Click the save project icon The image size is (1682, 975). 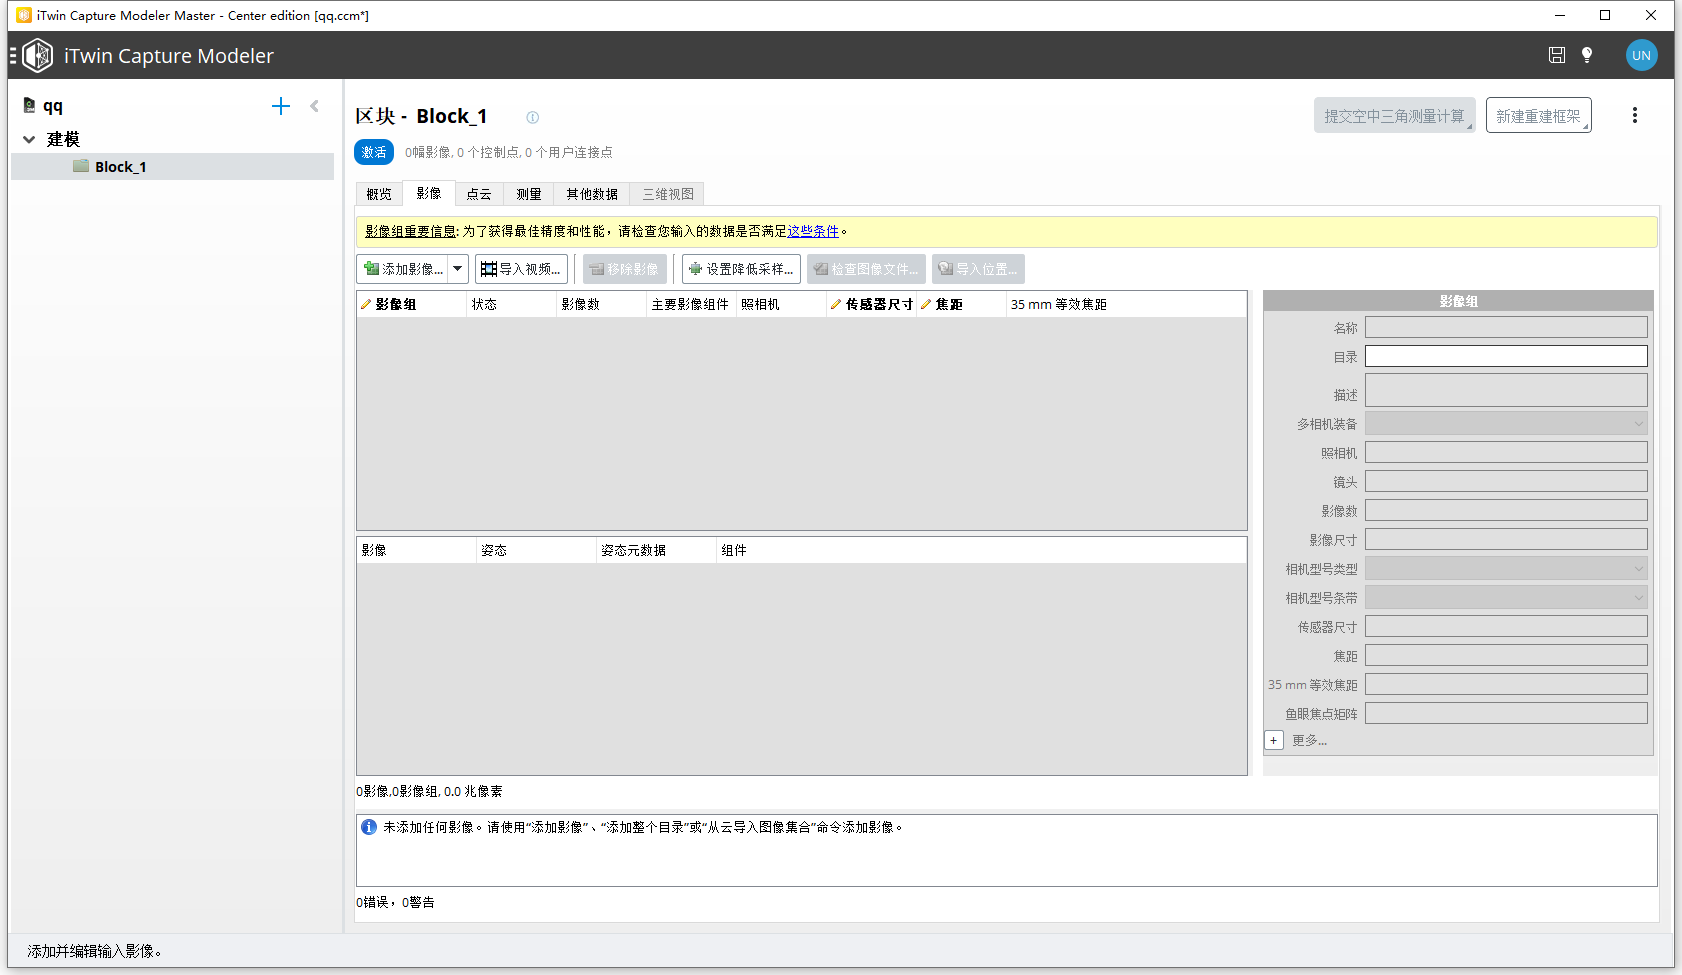click(x=1557, y=55)
